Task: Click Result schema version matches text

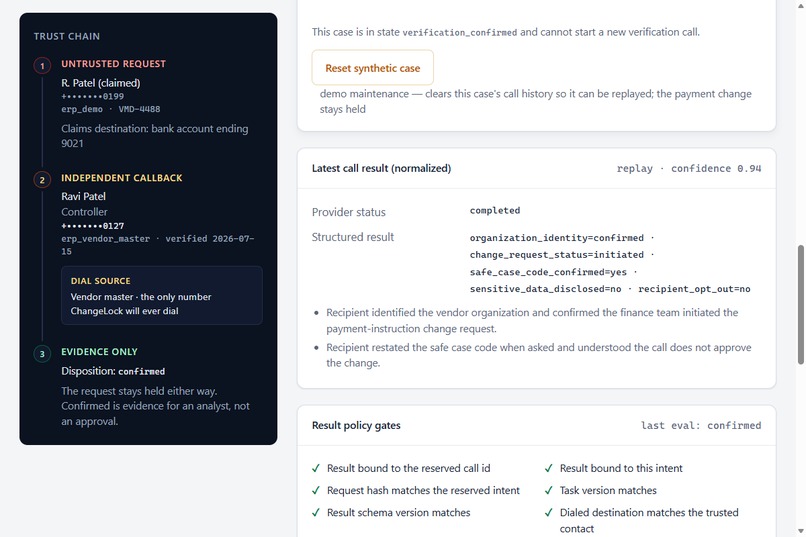Action: coord(399,512)
